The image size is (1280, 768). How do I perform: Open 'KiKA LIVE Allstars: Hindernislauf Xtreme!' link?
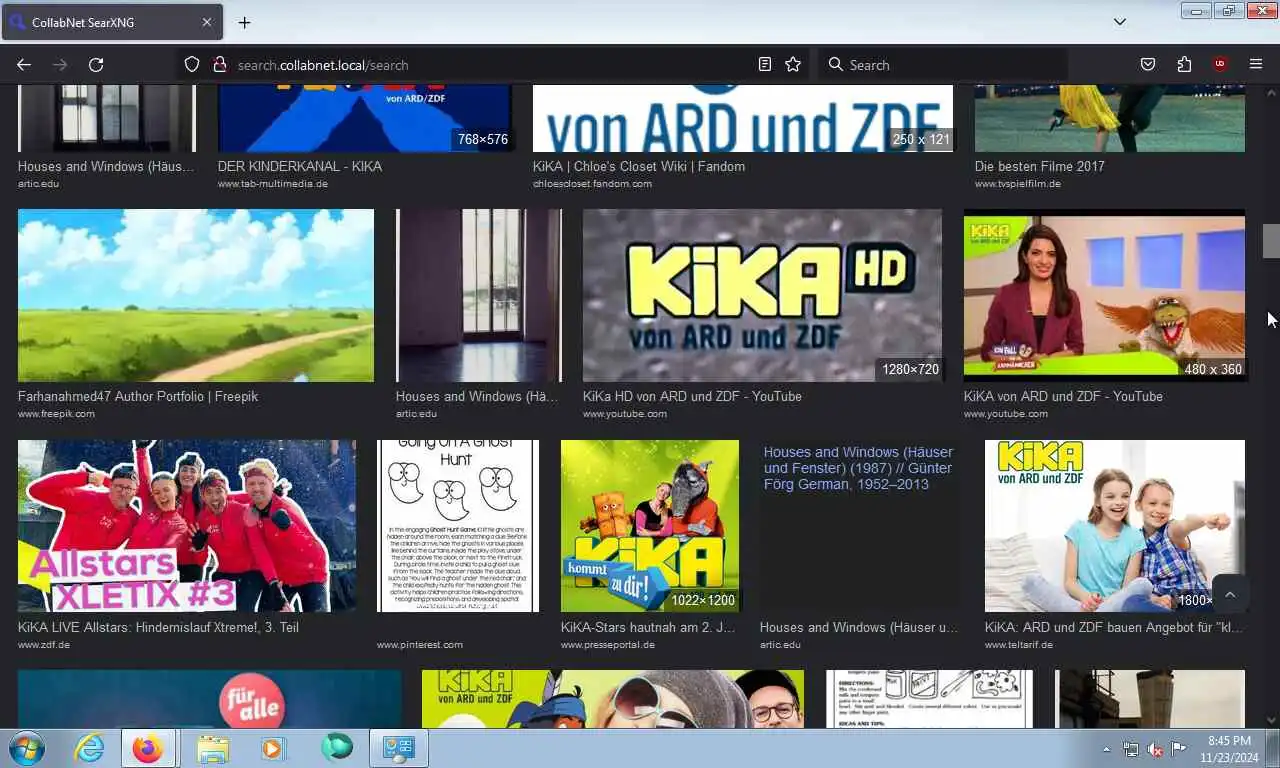tap(158, 627)
